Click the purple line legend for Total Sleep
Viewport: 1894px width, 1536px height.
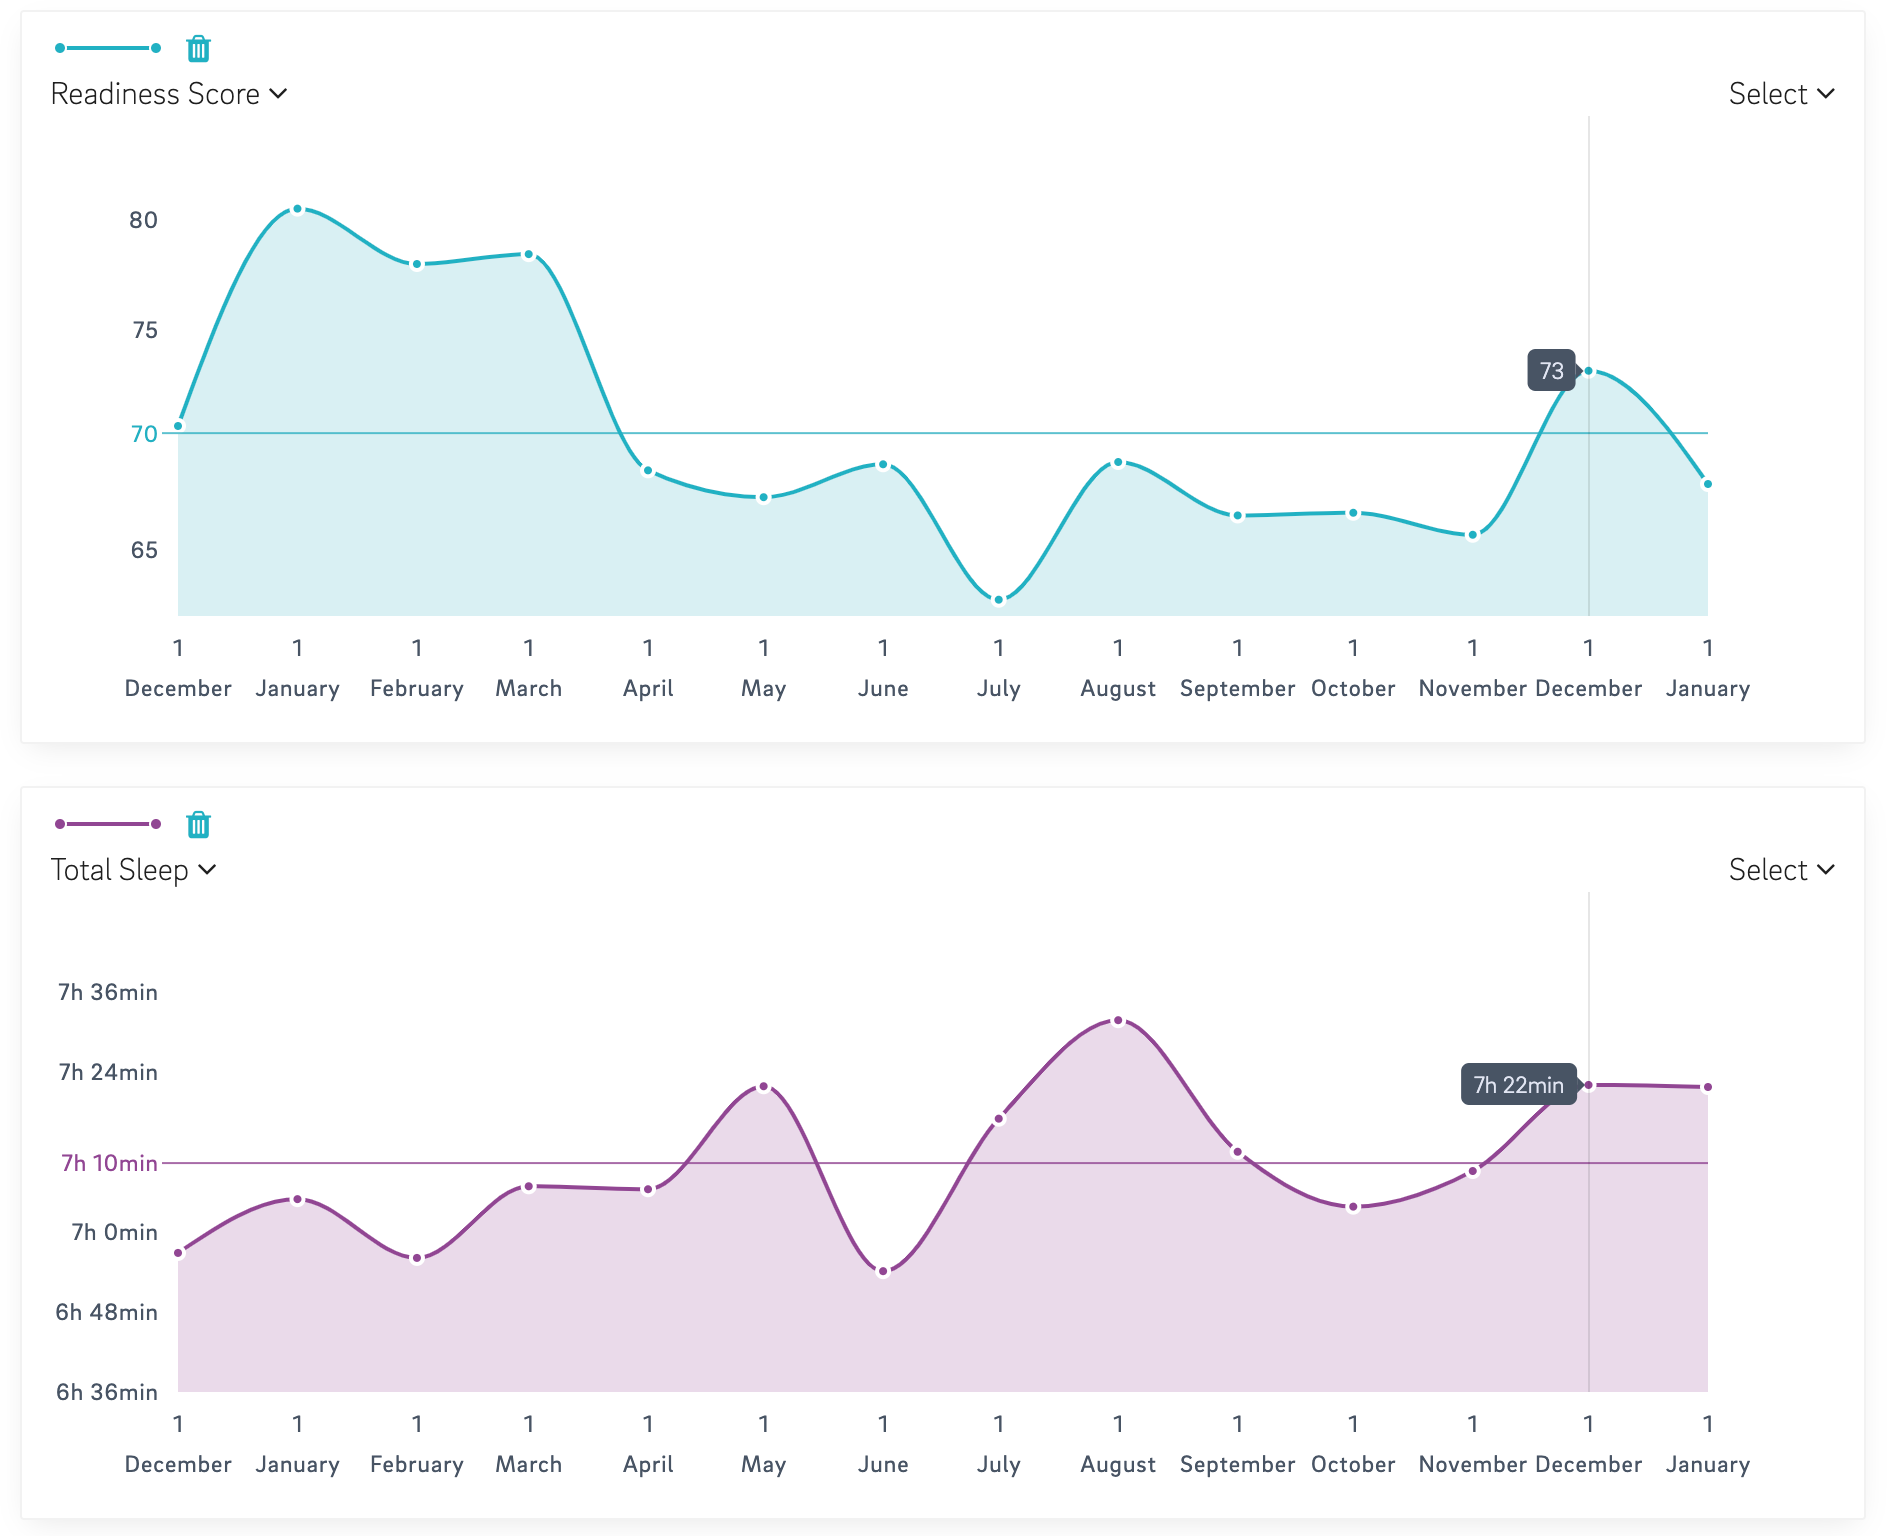pos(108,824)
